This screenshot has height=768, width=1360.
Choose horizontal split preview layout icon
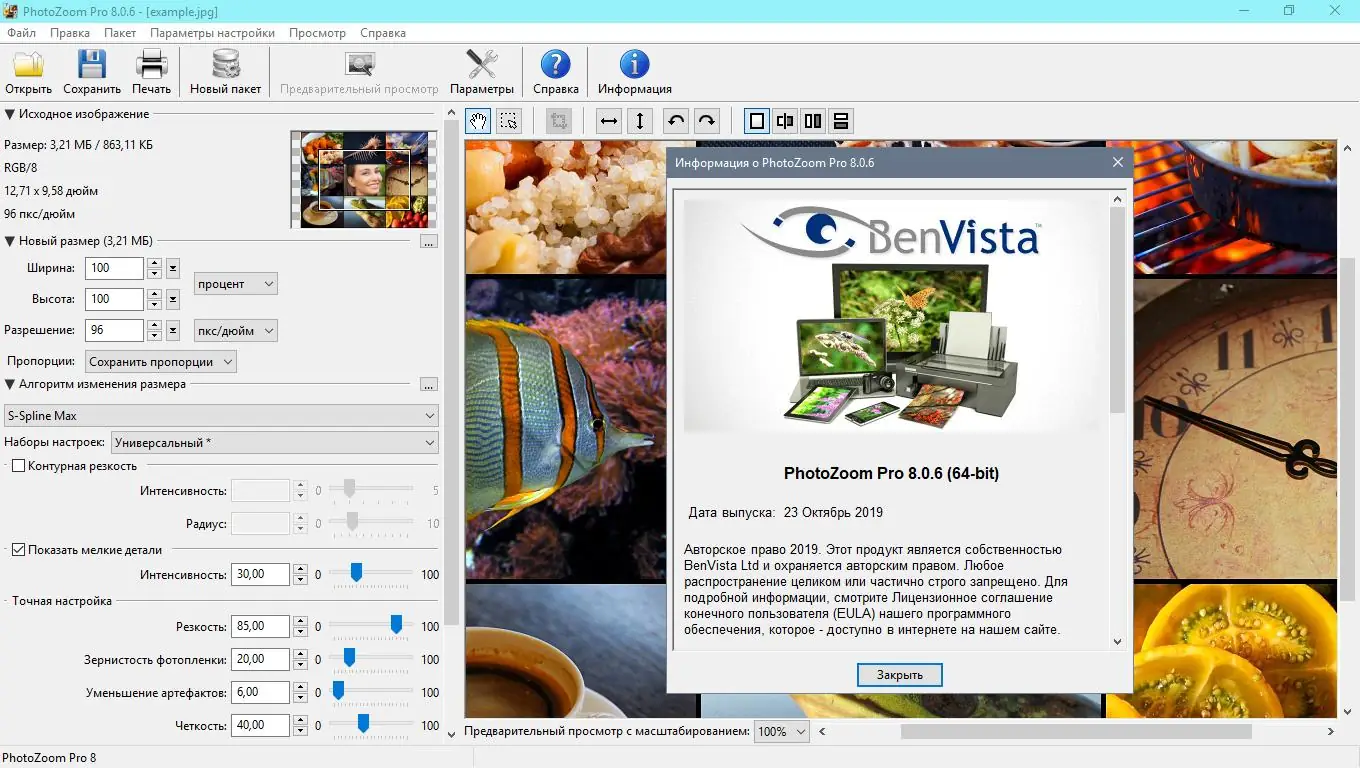click(x=841, y=121)
